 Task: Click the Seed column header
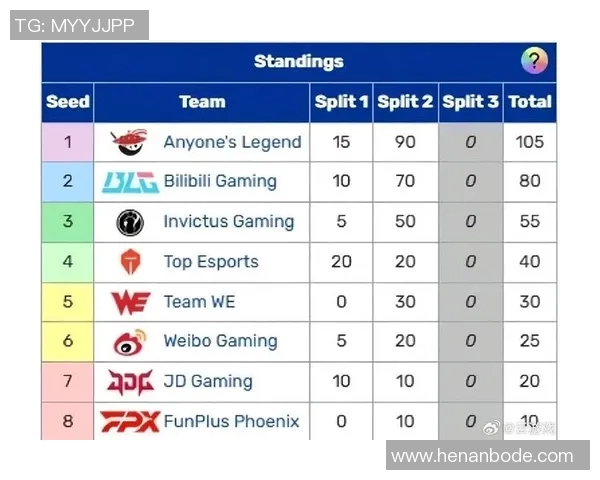(x=68, y=101)
